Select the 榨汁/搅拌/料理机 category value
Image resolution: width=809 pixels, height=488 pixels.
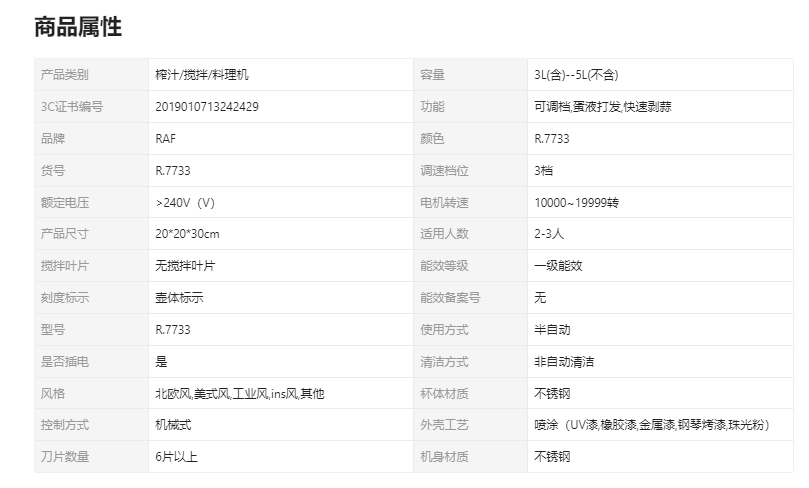(202, 75)
